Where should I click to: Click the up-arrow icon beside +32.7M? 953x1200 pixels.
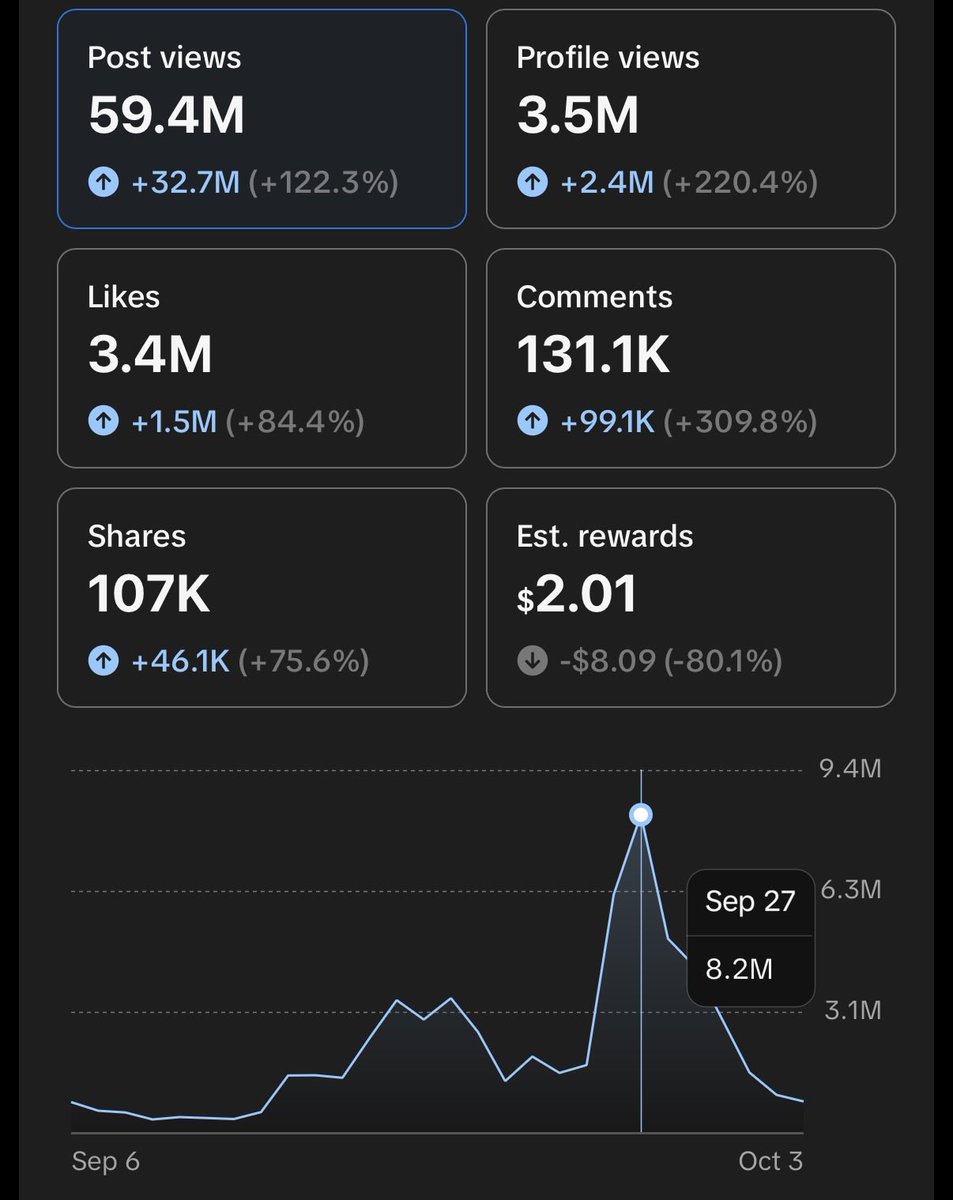point(103,182)
